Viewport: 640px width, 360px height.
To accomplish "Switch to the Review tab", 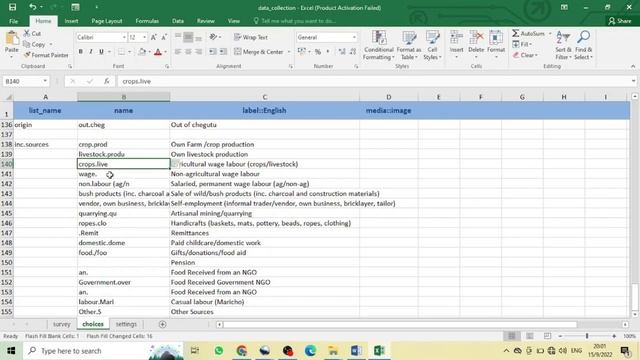I will (206, 21).
